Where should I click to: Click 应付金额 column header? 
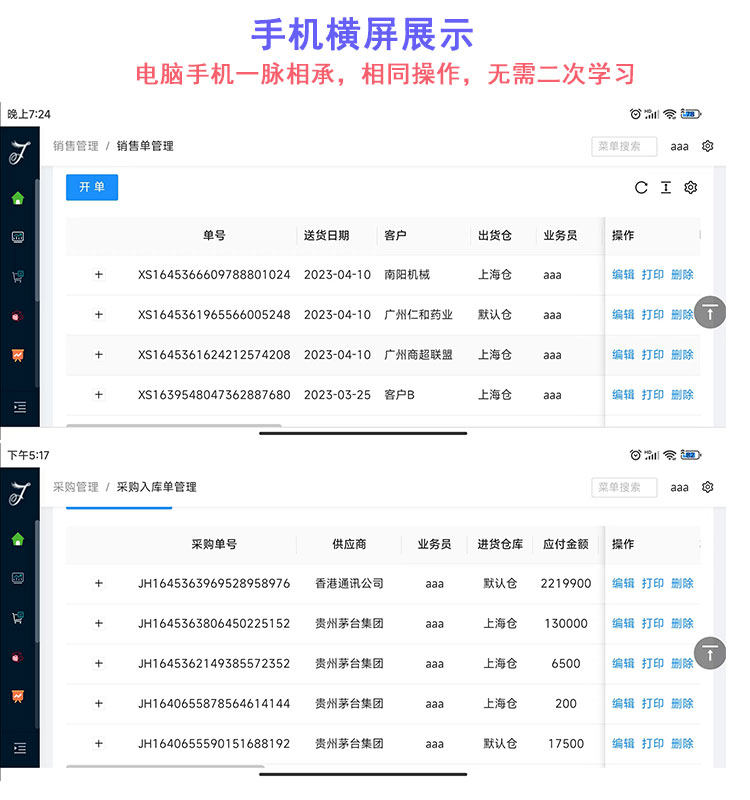coord(566,544)
